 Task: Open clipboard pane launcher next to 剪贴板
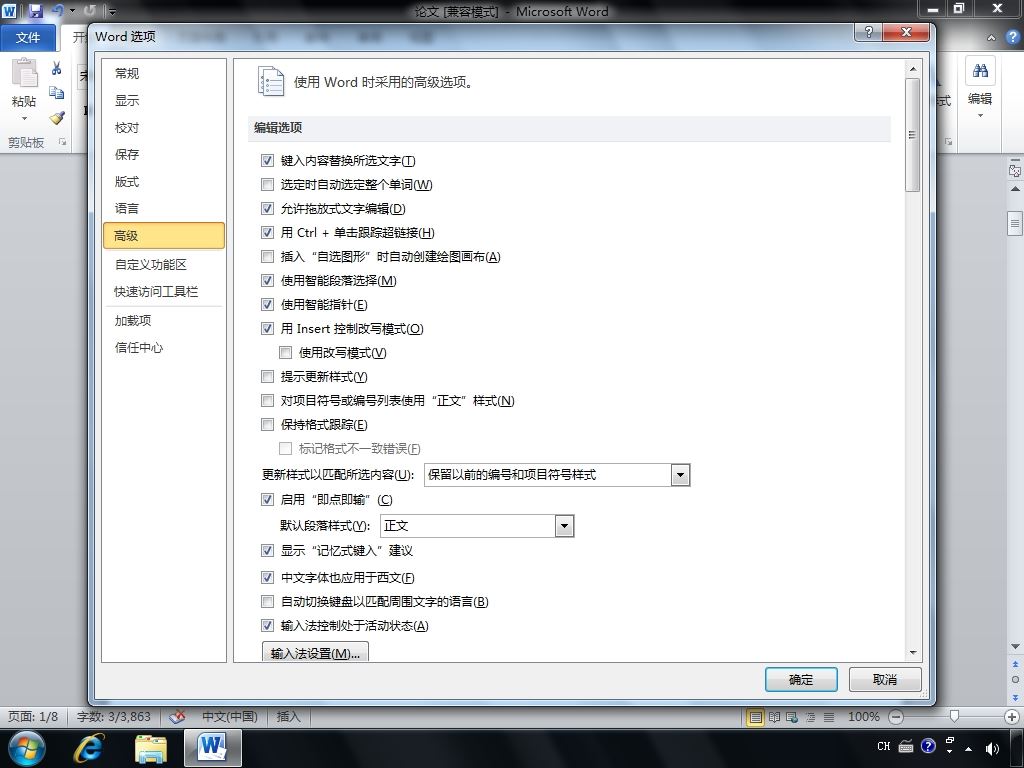pos(63,142)
